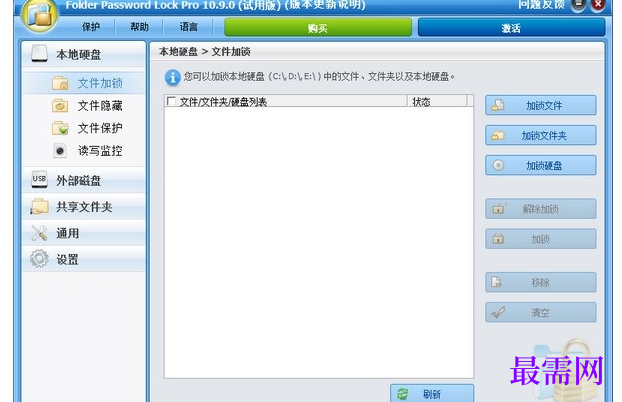Viewport: 622px width, 402px height.
Task: Open the 保护 menu
Action: (91, 27)
